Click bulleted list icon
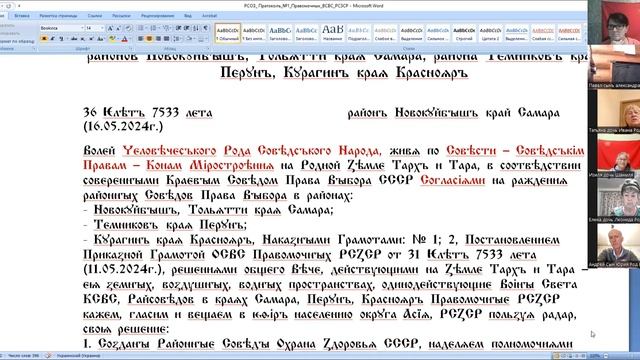 coord(141,28)
